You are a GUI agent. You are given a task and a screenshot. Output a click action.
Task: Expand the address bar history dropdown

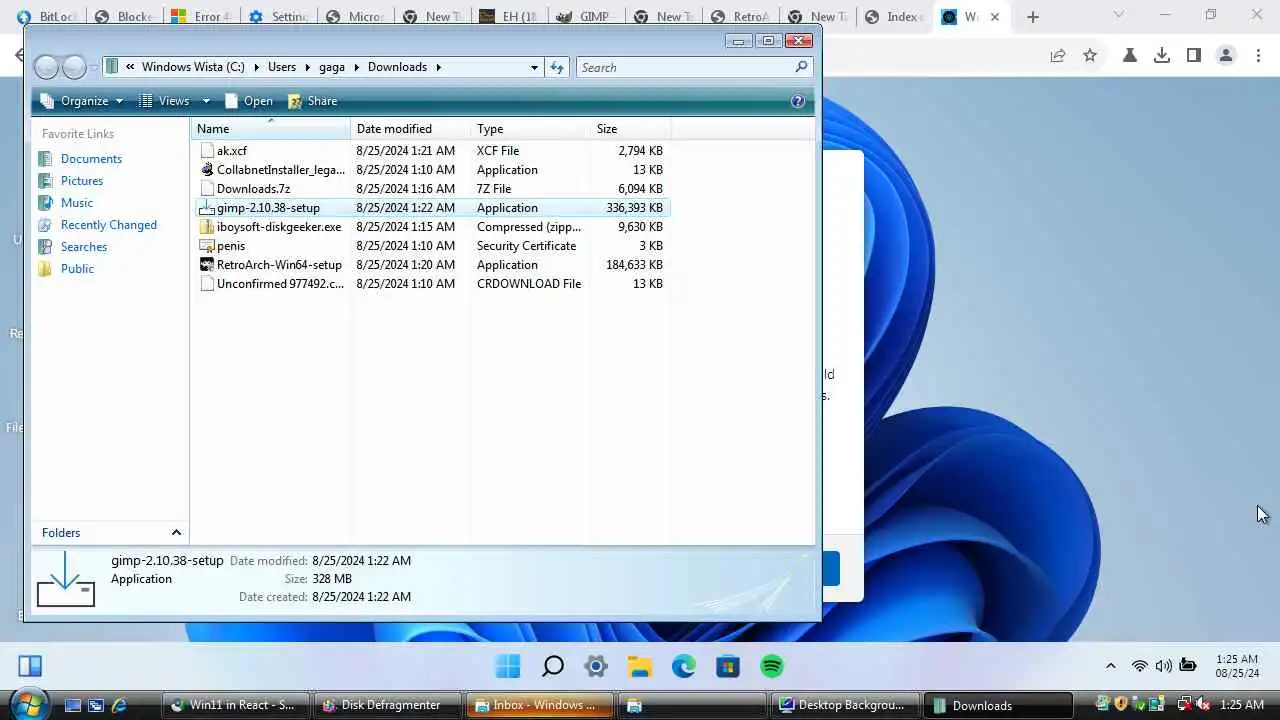pos(534,67)
